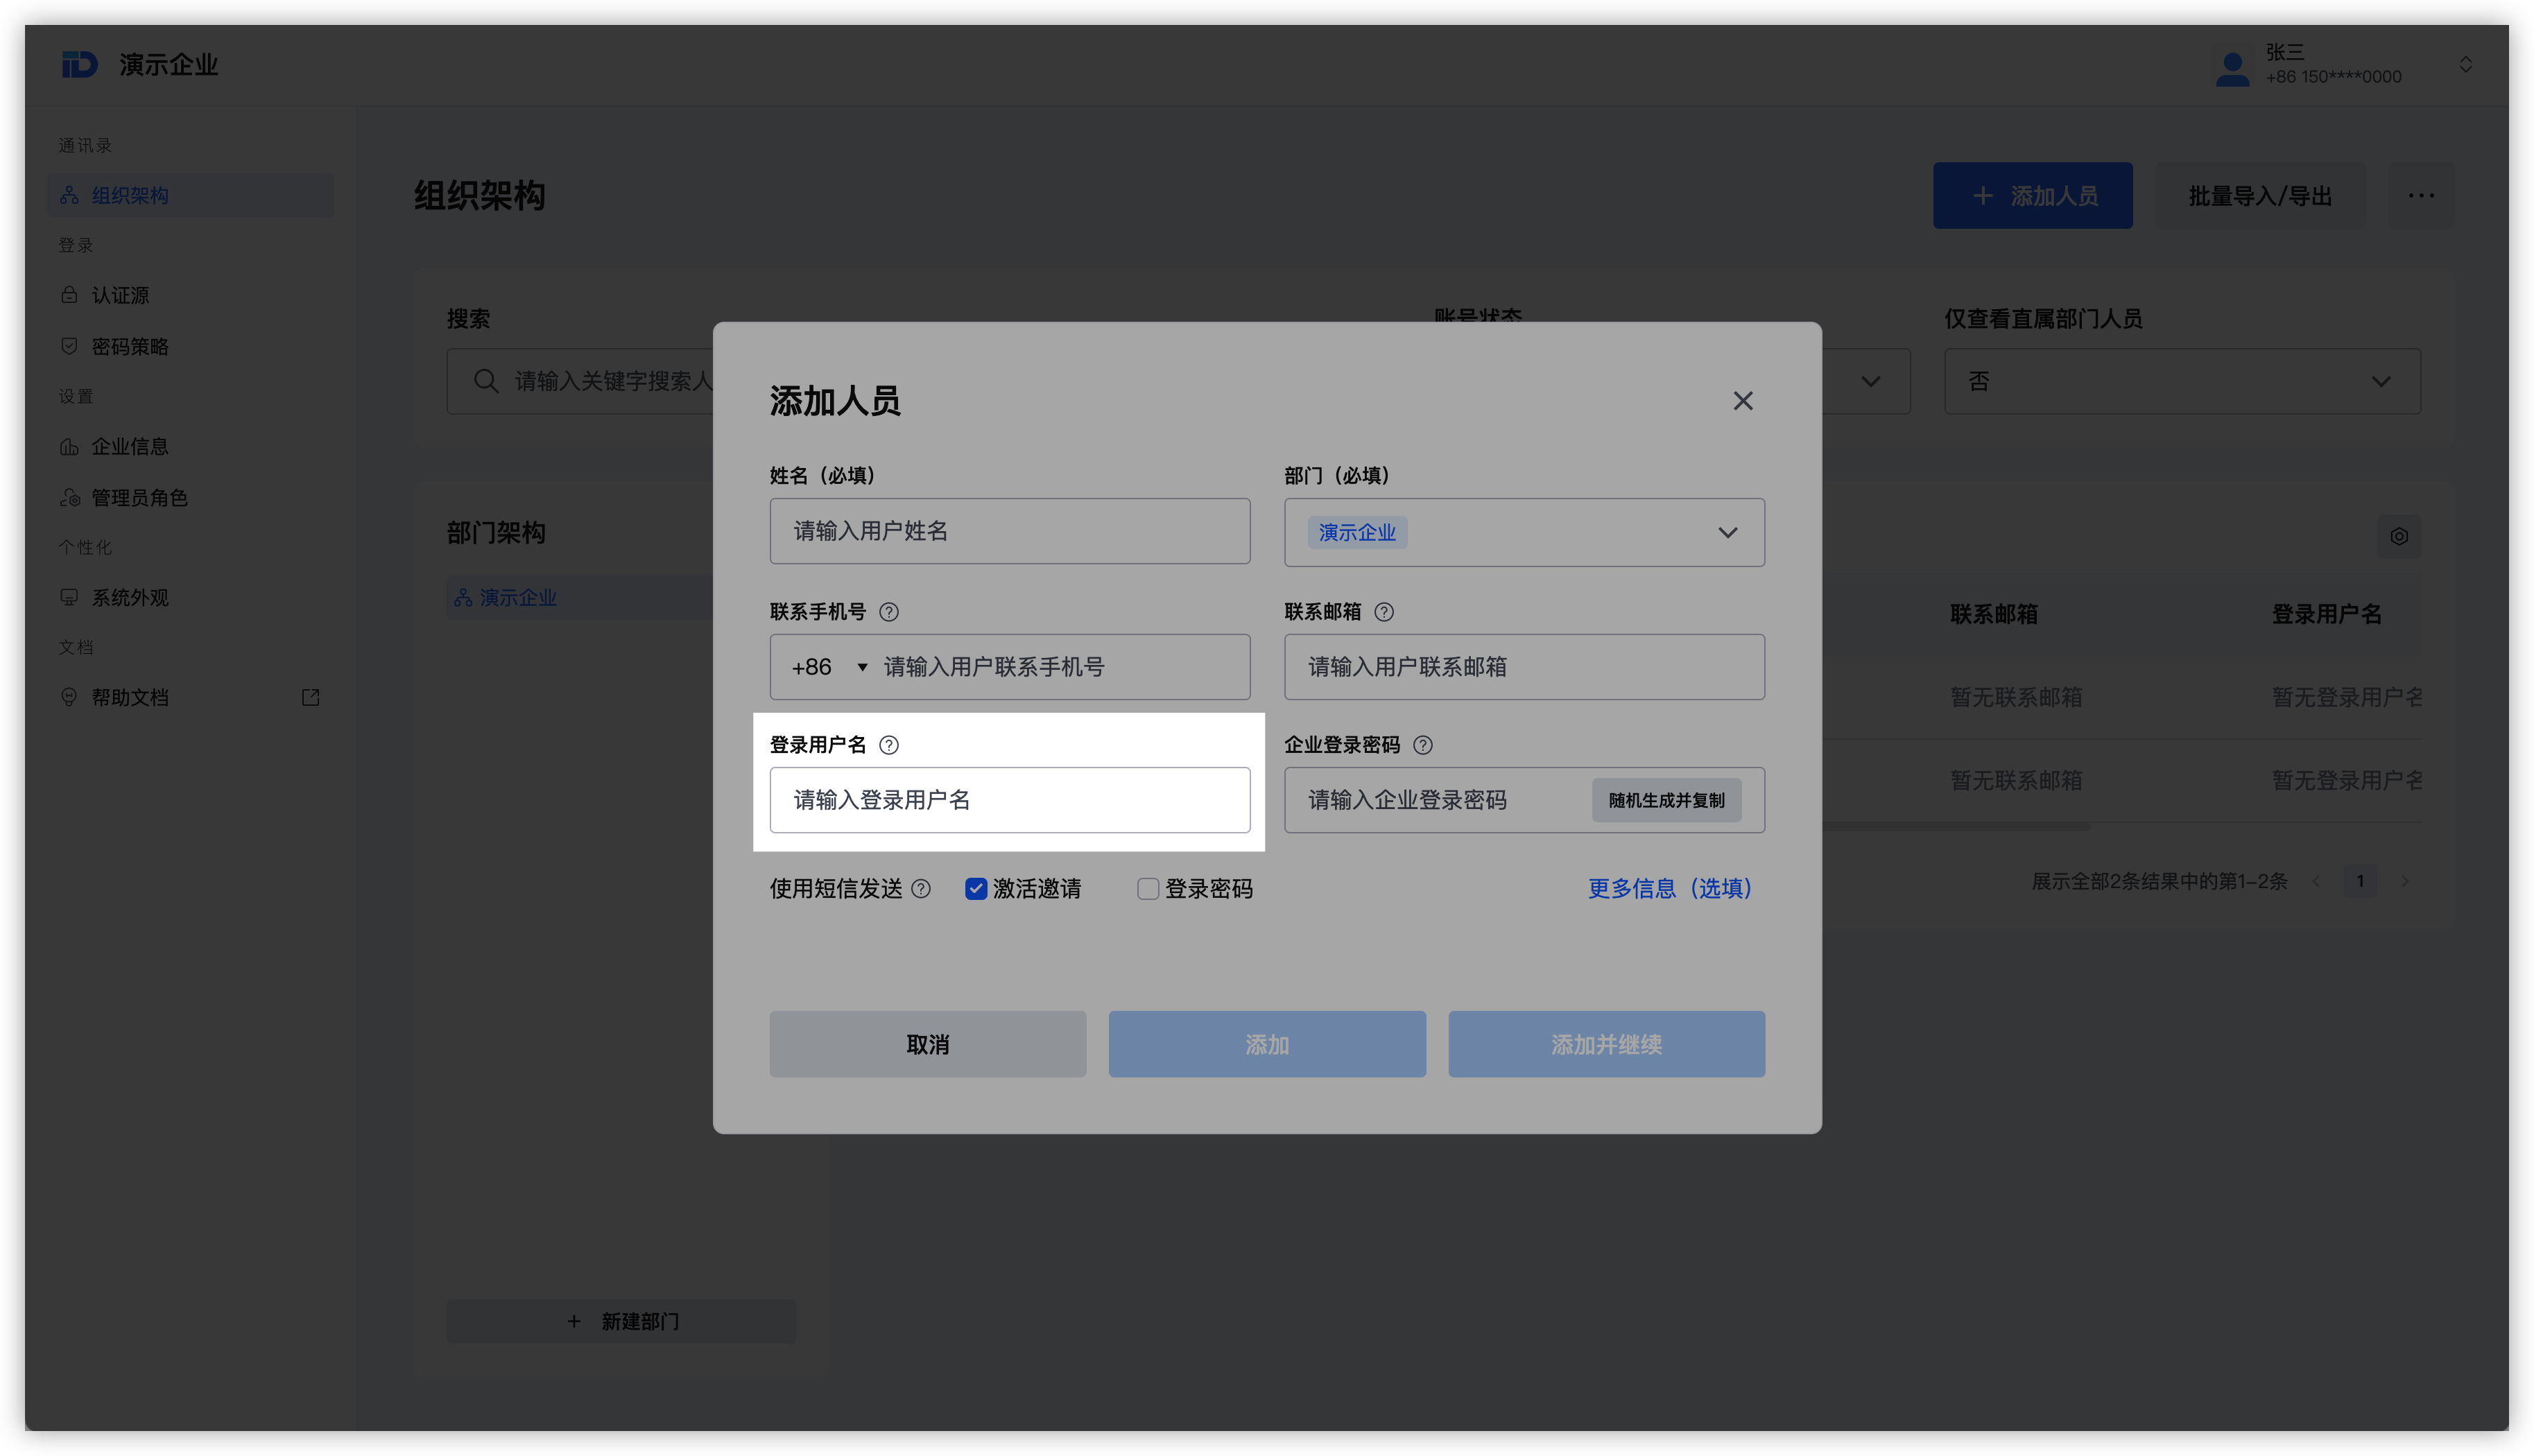Image resolution: width=2534 pixels, height=1456 pixels.
Task: Check the 登录密码 checkbox
Action: click(1147, 888)
